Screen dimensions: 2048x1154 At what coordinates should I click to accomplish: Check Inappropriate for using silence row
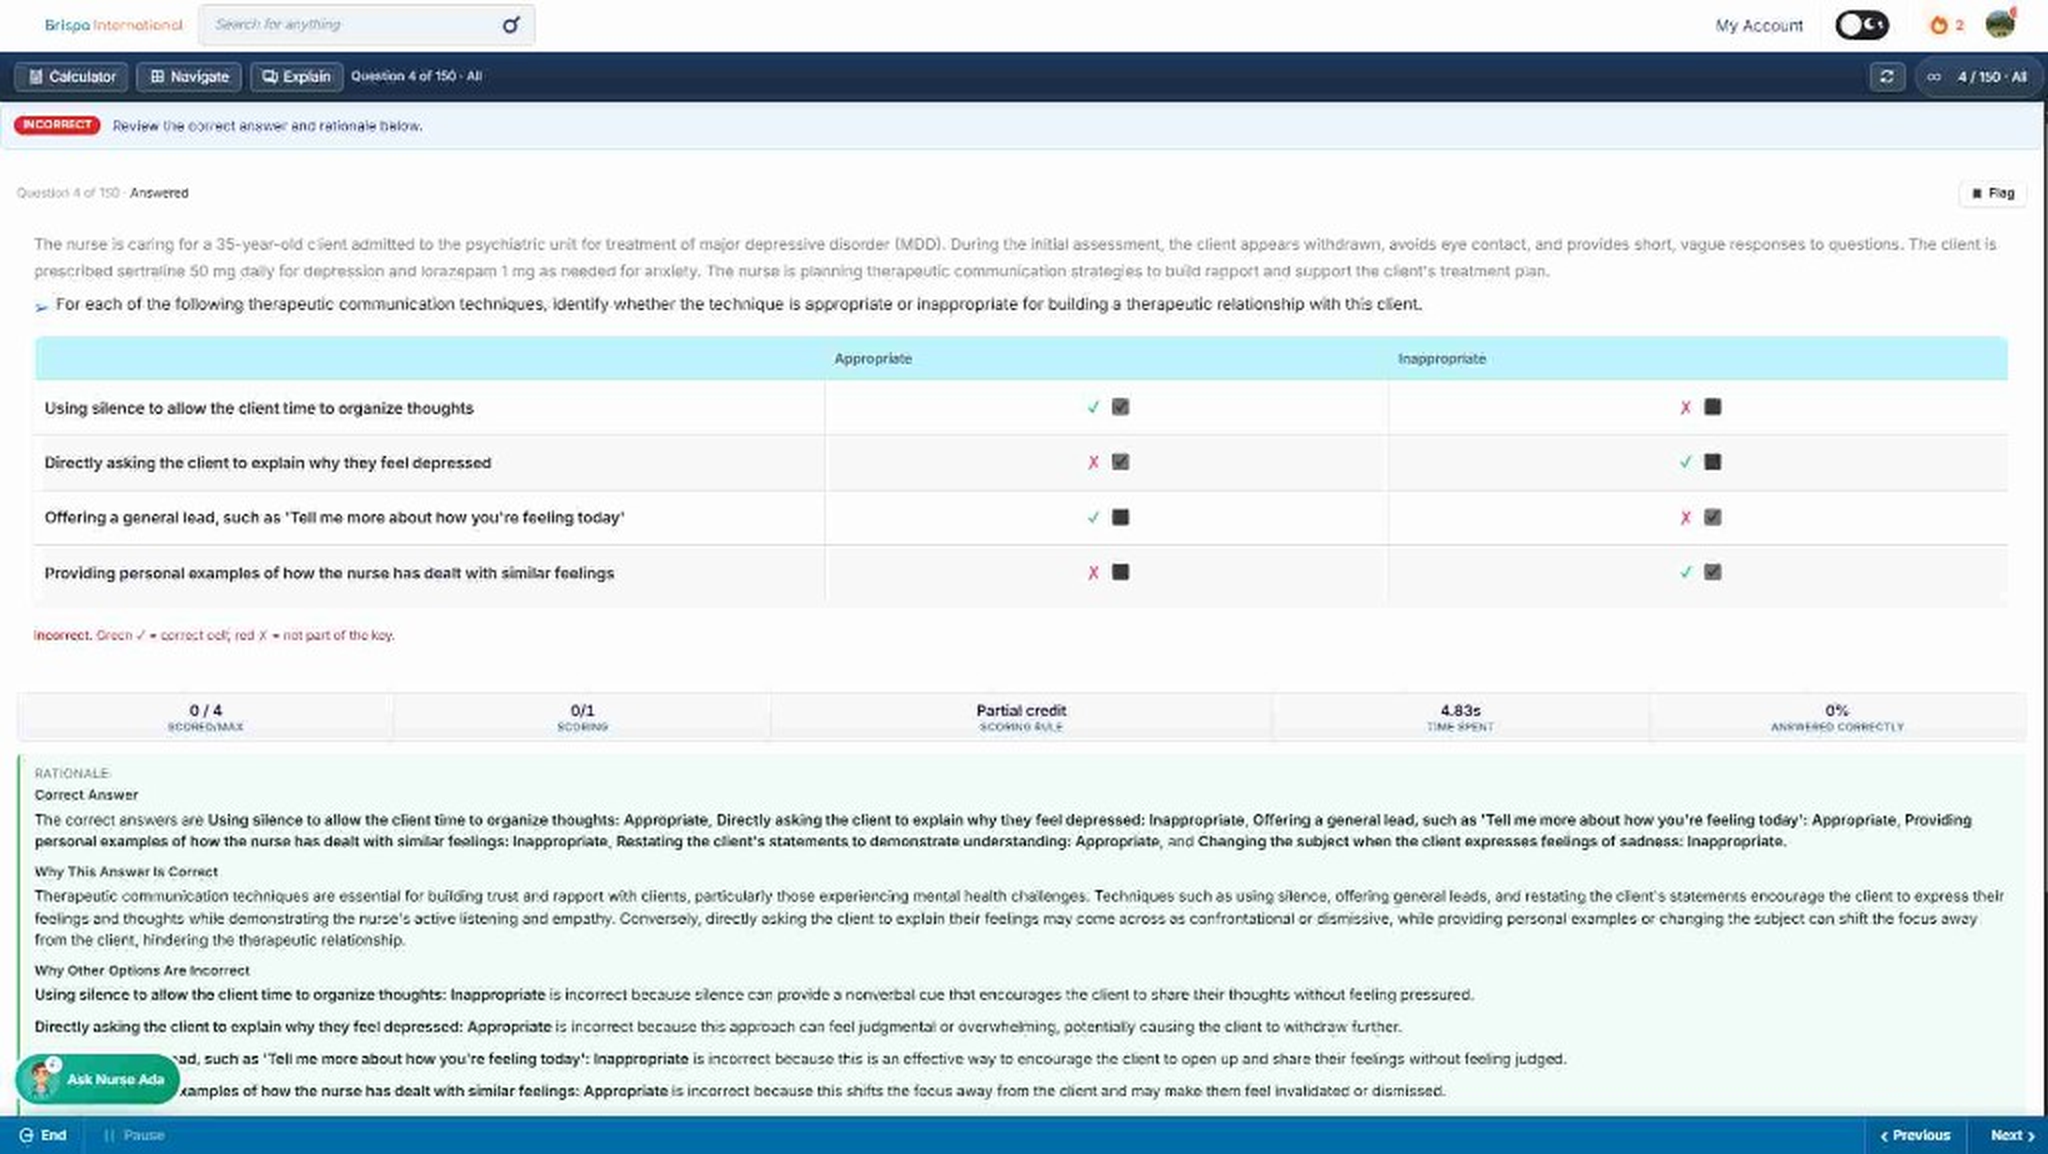[1712, 407]
